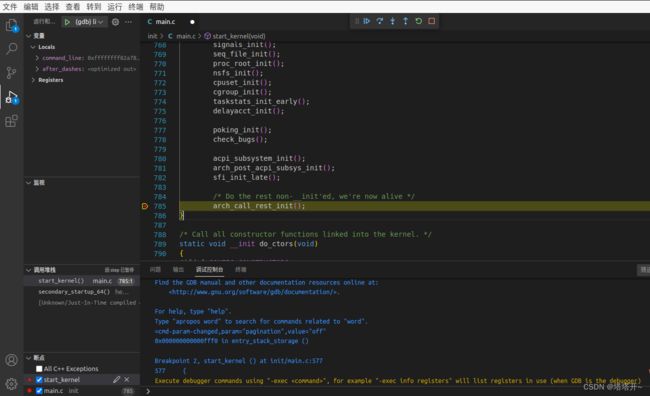Image resolution: width=650 pixels, height=396 pixels.
Task: Click line number 780 in the gutter
Action: pos(160,159)
